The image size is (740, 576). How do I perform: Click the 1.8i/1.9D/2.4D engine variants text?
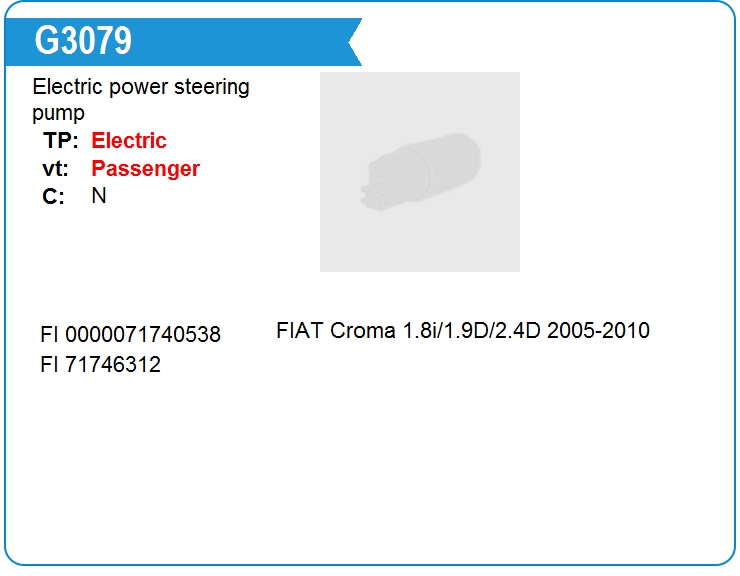click(471, 330)
